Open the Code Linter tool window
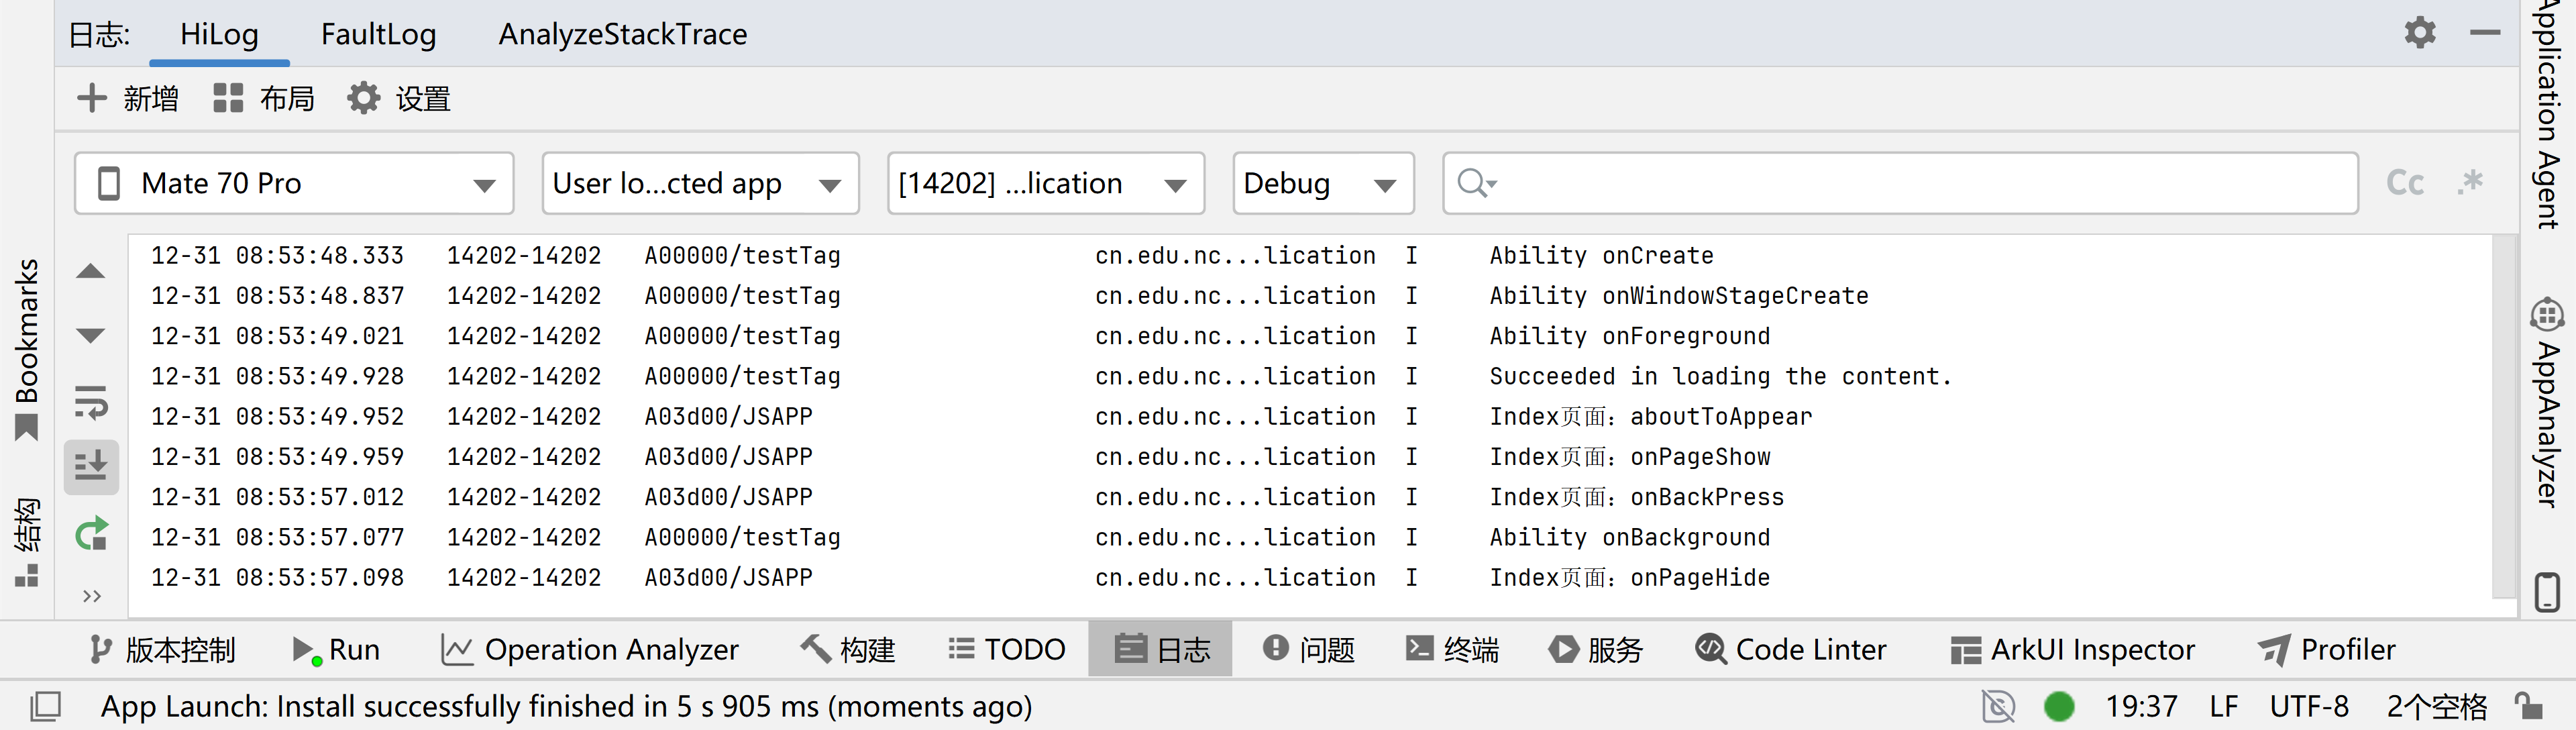This screenshot has width=2576, height=730. pos(1791,650)
